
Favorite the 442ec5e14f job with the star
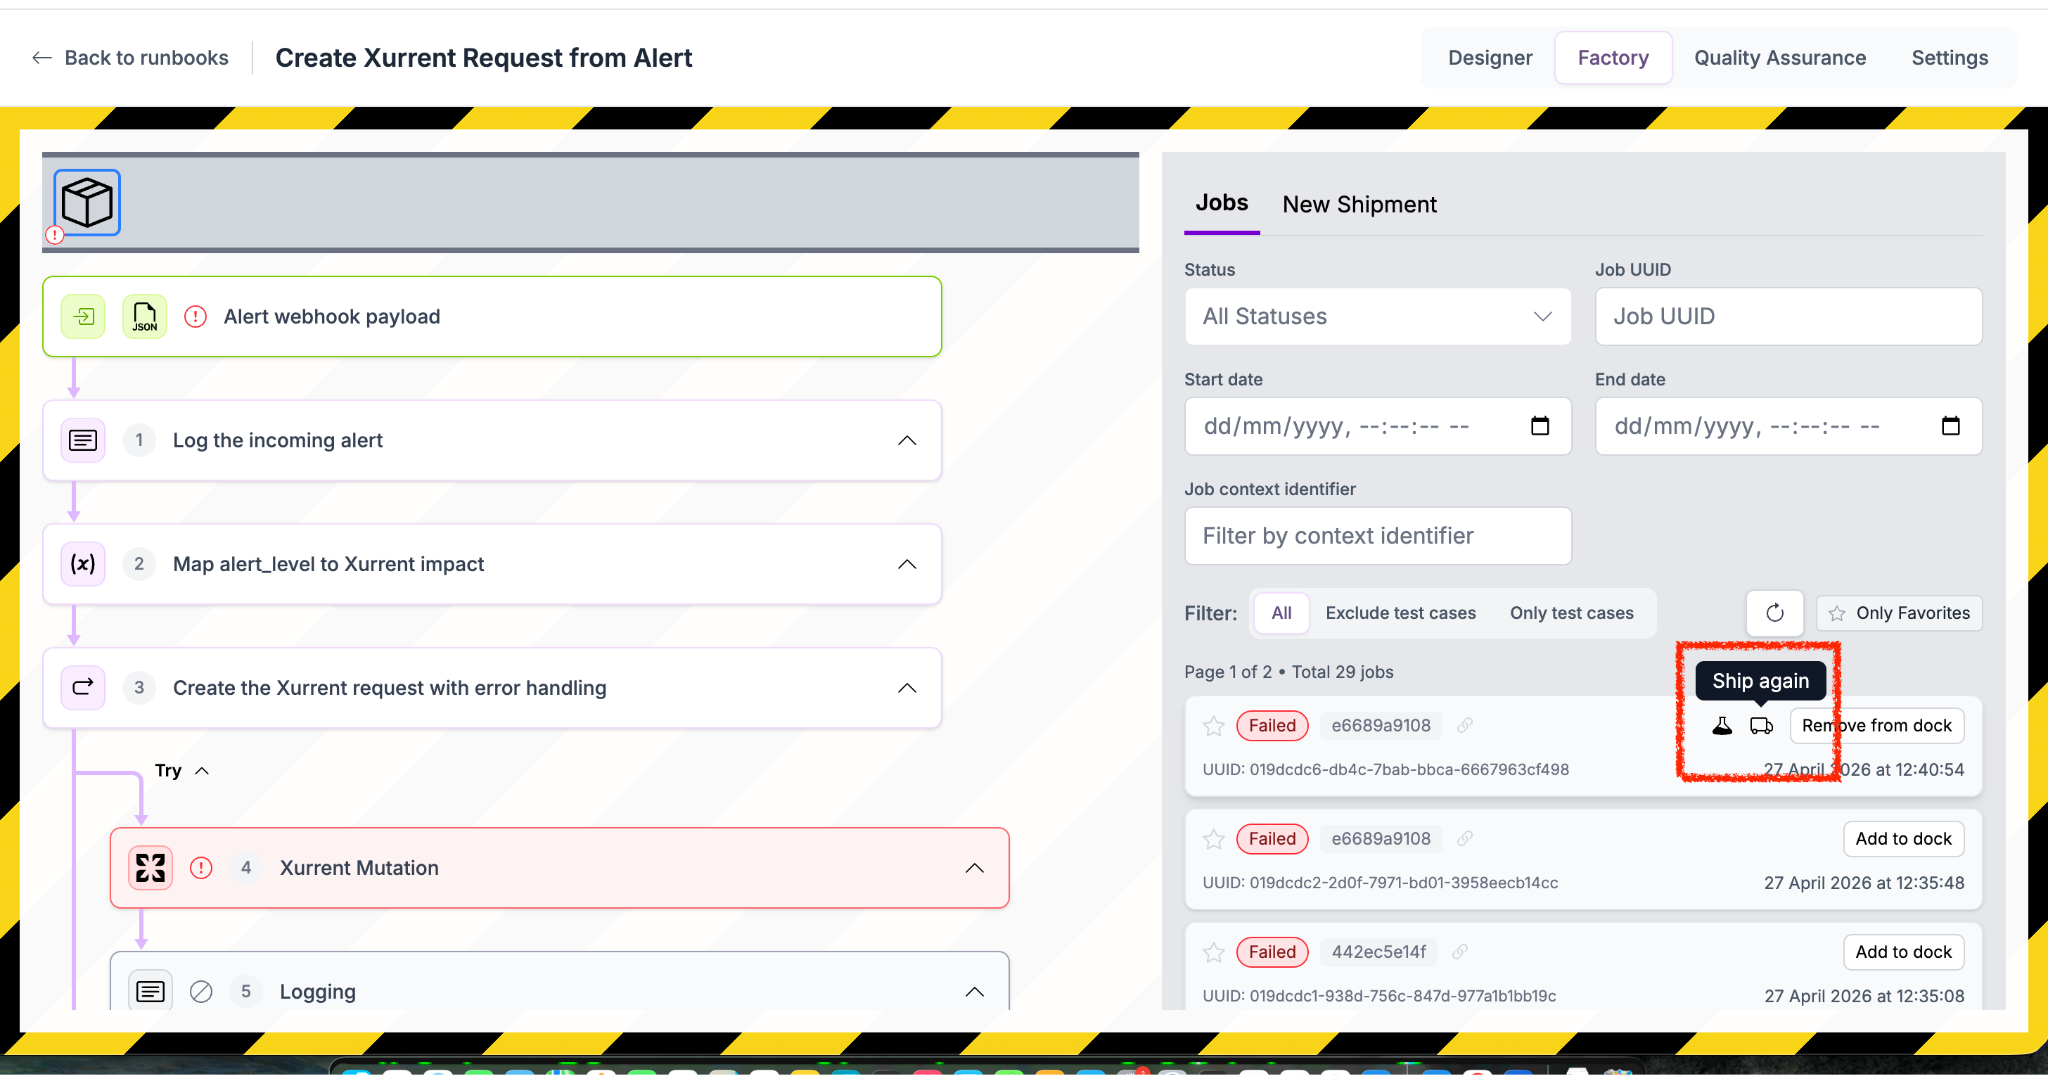click(x=1214, y=952)
